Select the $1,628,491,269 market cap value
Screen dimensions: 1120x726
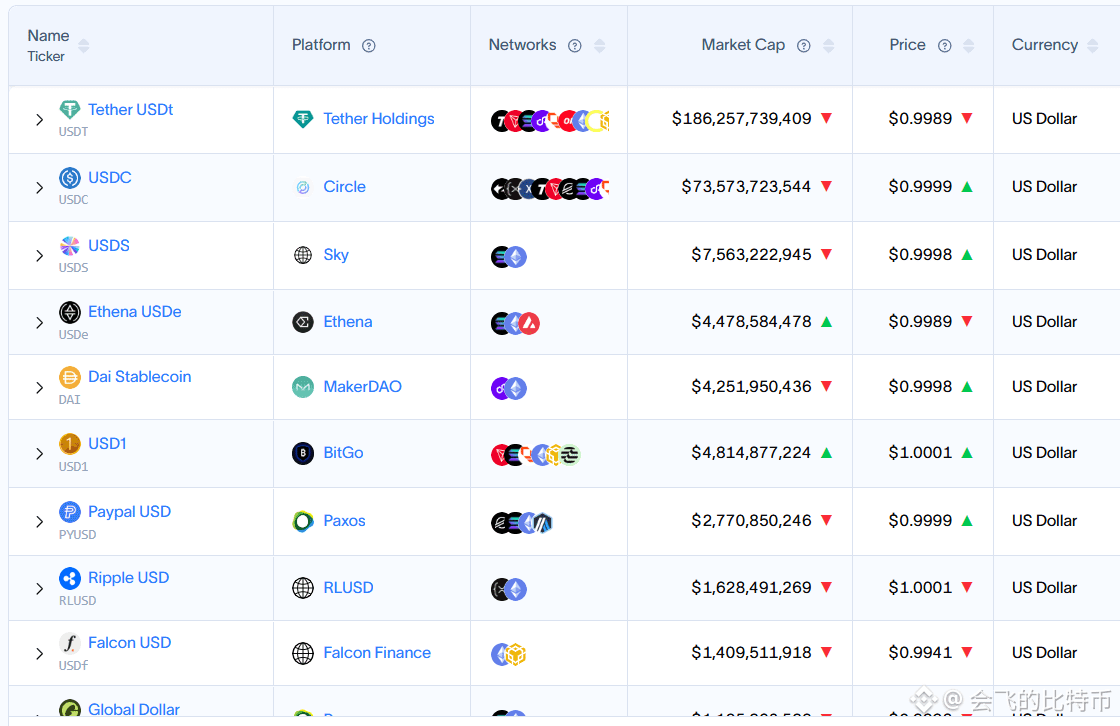coord(751,587)
